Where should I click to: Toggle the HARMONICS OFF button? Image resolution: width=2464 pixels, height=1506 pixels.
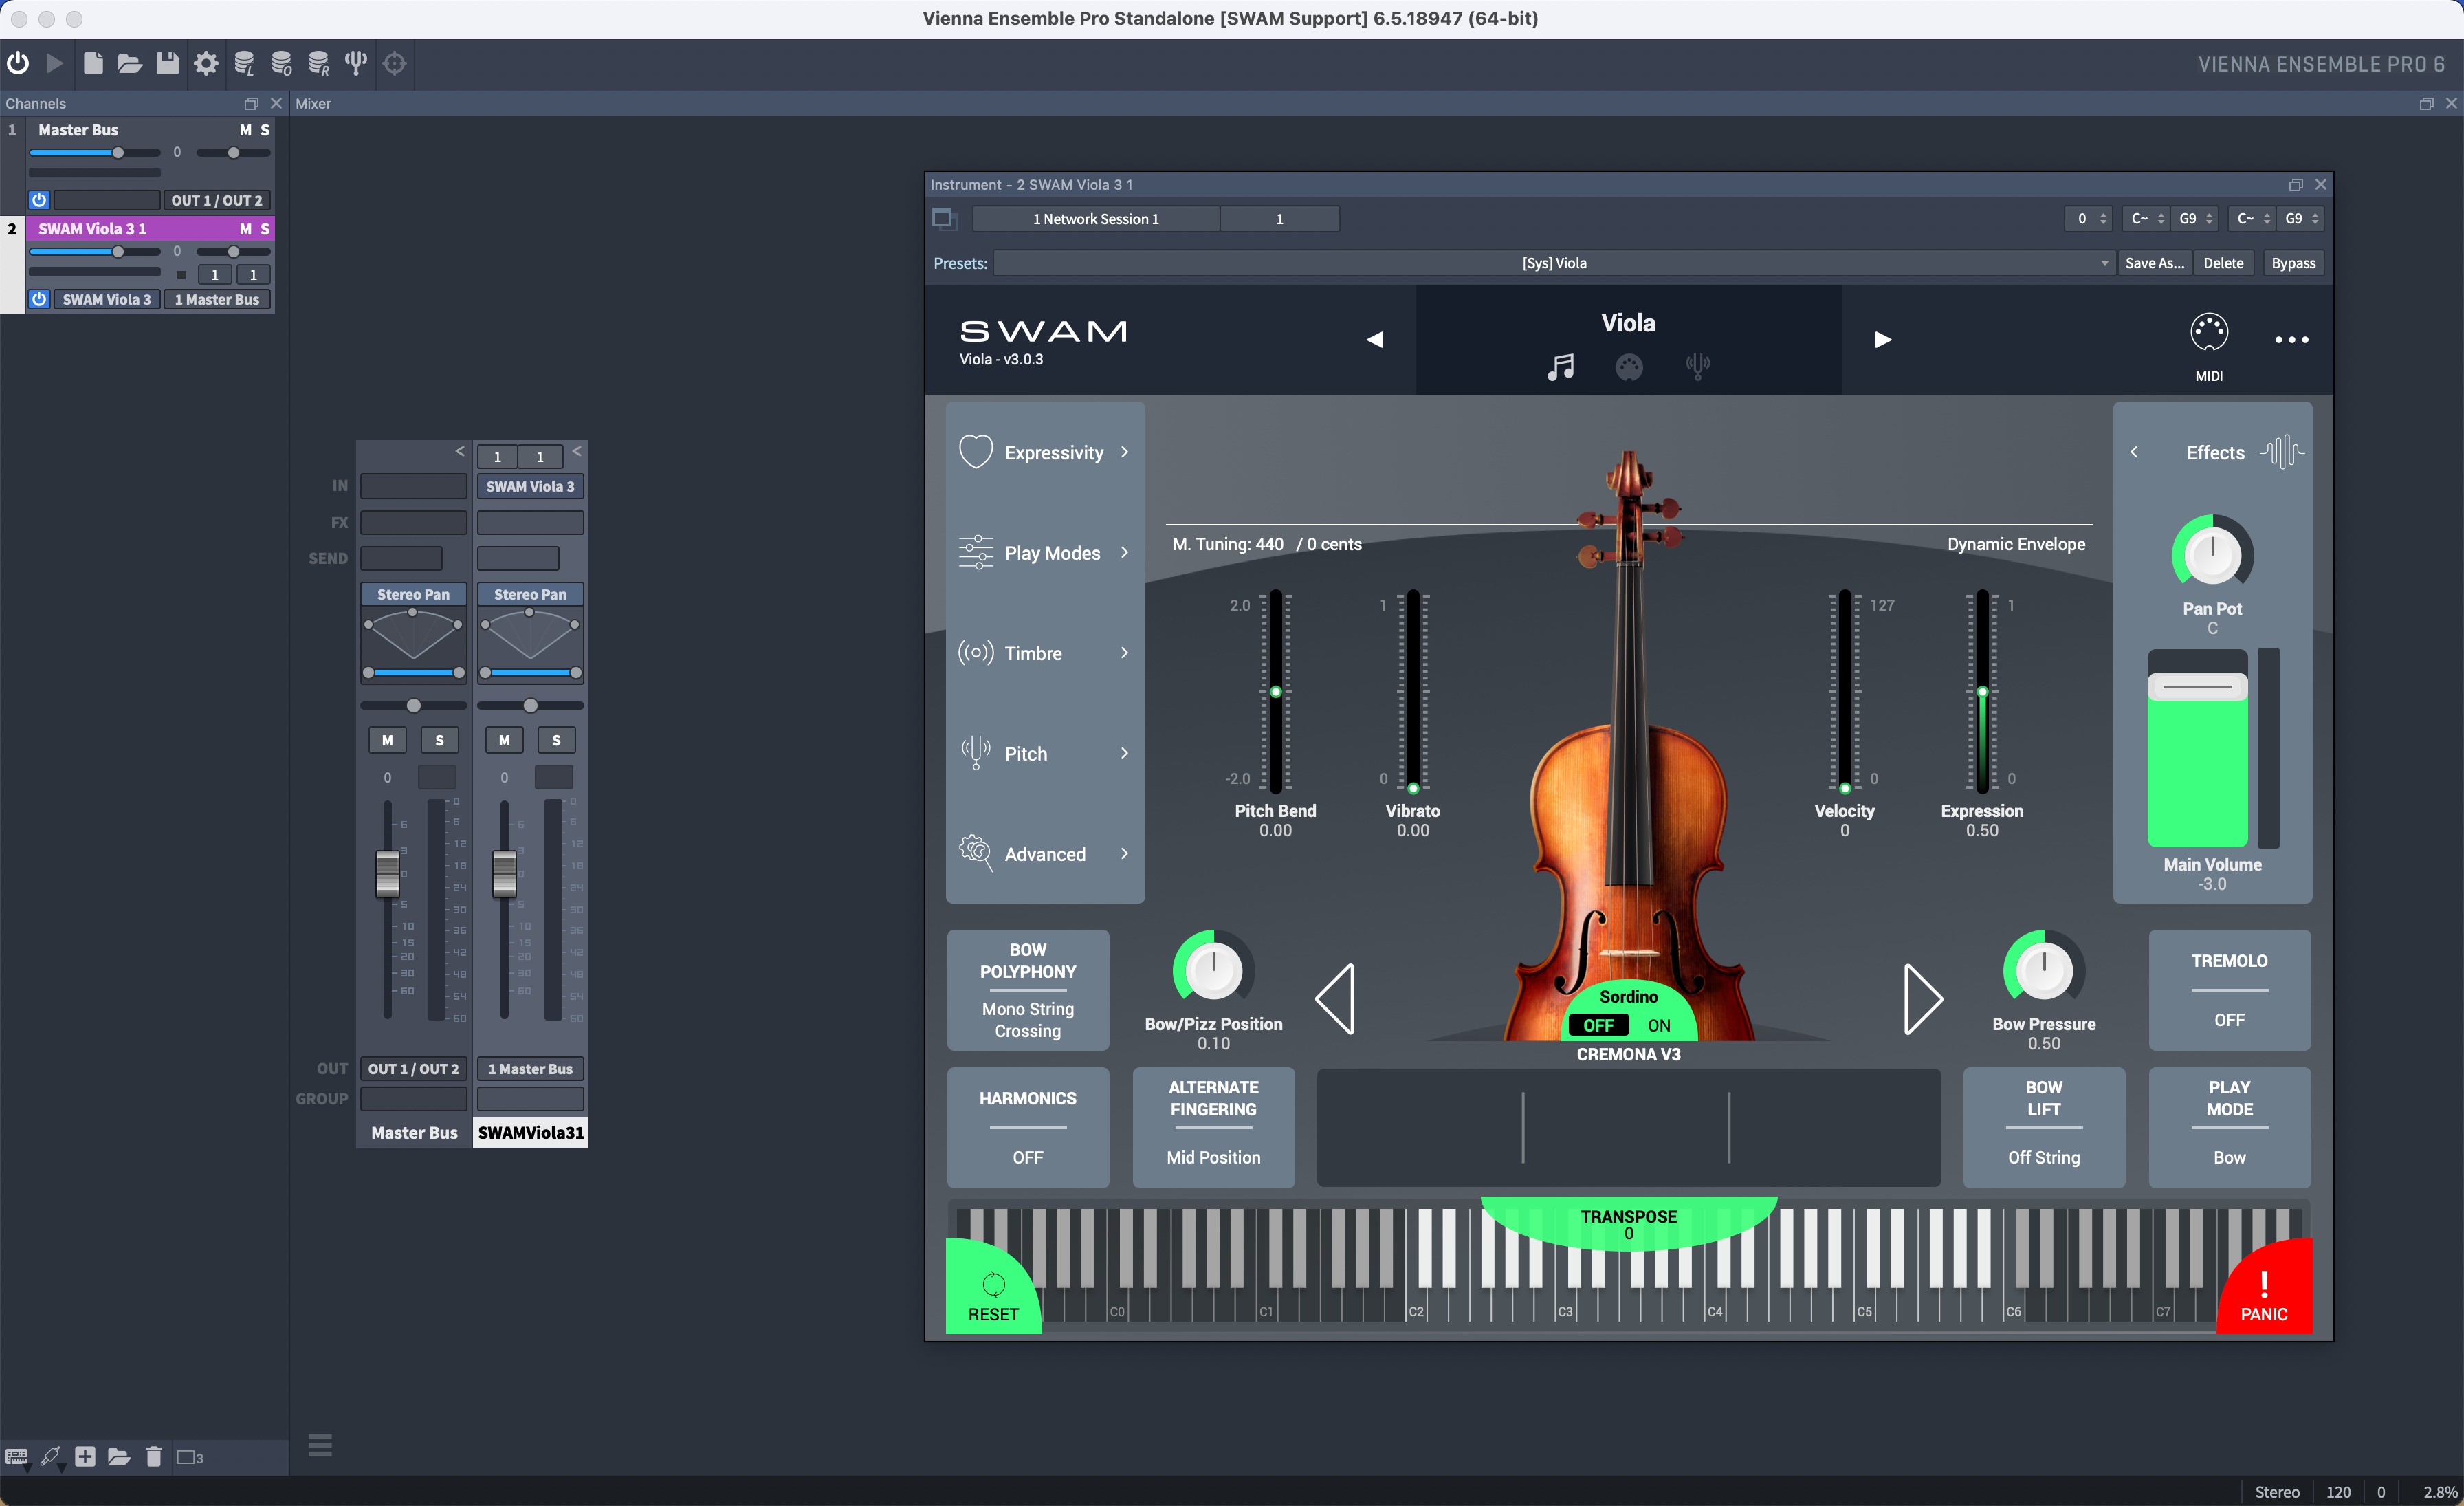(1027, 1127)
